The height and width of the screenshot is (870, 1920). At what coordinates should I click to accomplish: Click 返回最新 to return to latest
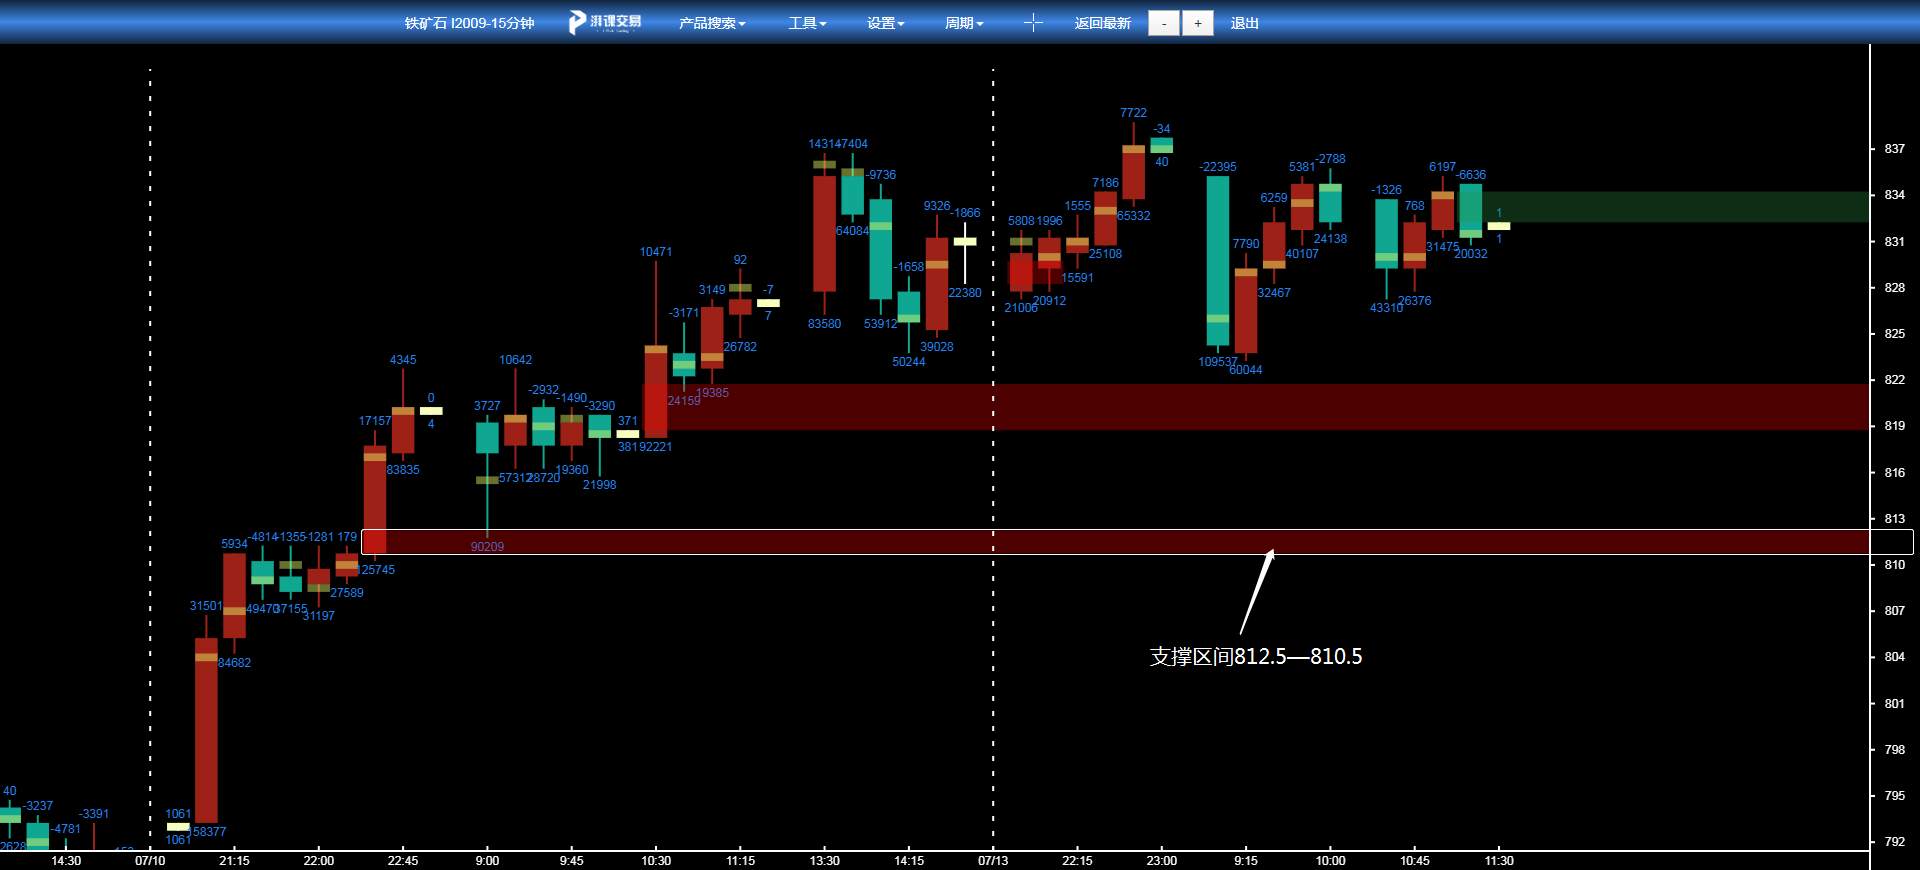tap(1102, 23)
